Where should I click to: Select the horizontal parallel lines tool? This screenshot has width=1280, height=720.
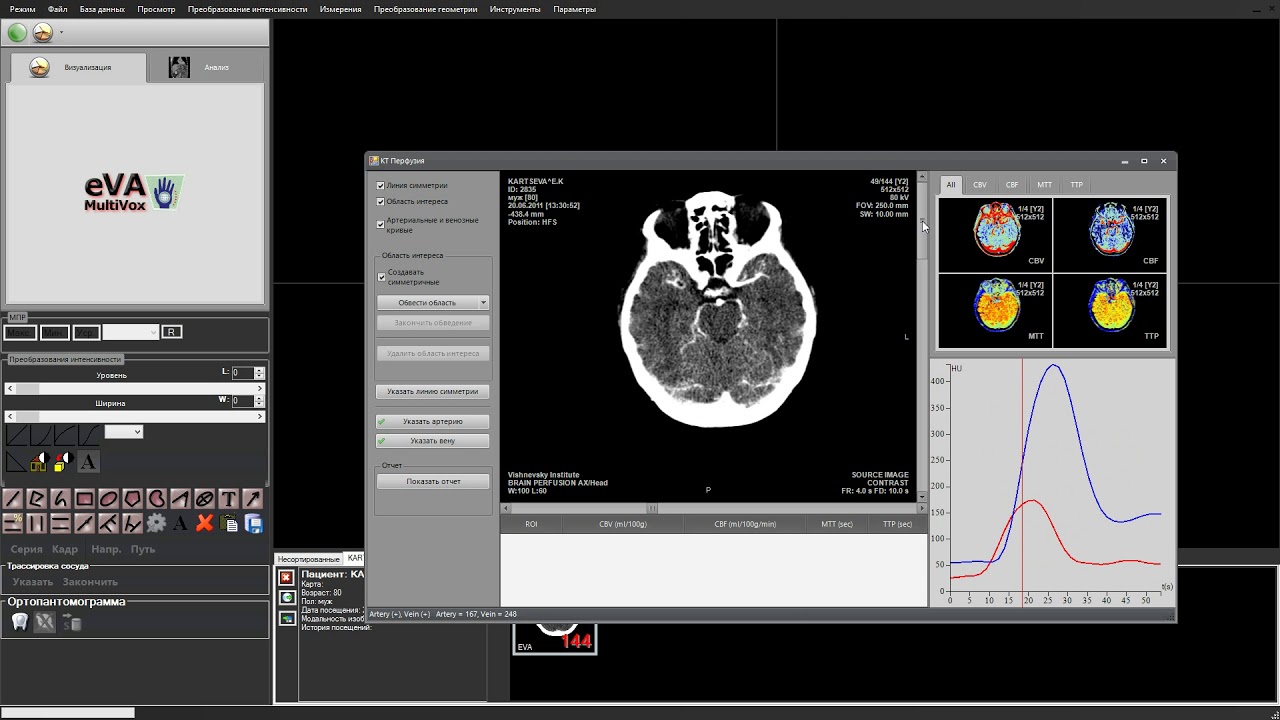(60, 522)
